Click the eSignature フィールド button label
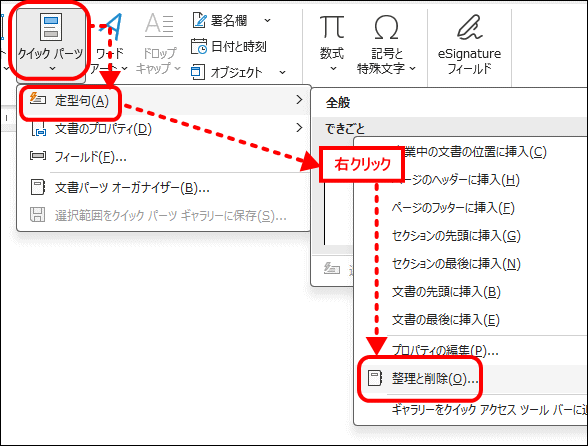588x446 pixels. [x=470, y=61]
